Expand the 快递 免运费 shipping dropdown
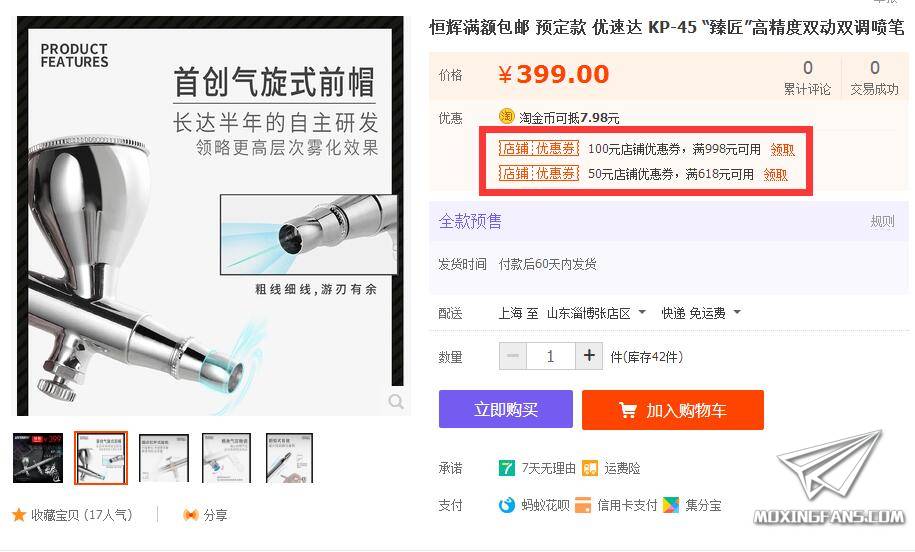 click(701, 313)
